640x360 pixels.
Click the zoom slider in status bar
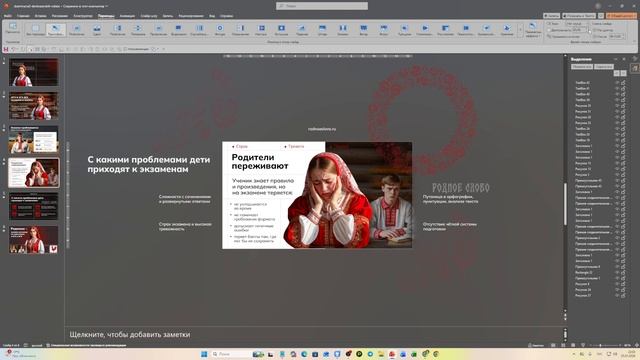[600, 345]
